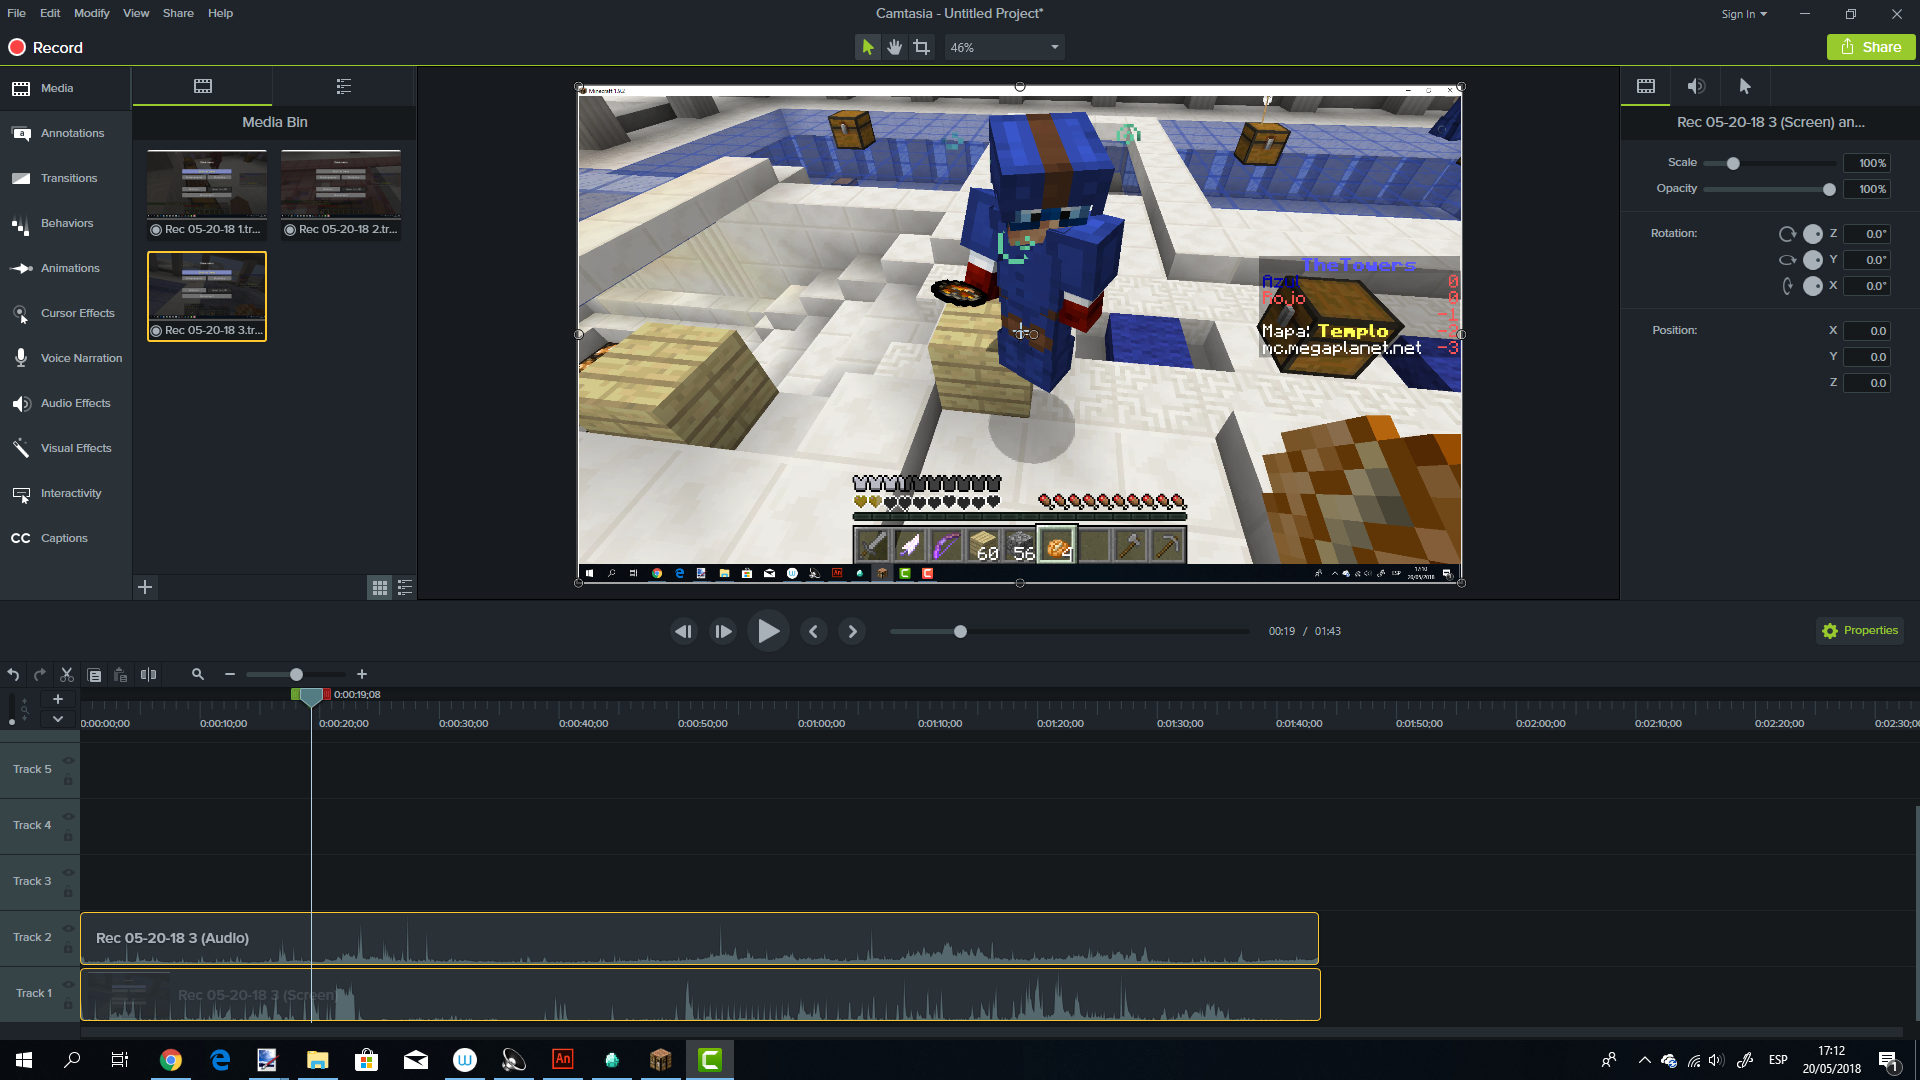Image resolution: width=1920 pixels, height=1080 pixels.
Task: Redo the last action in timeline toolbar
Action: 40,675
